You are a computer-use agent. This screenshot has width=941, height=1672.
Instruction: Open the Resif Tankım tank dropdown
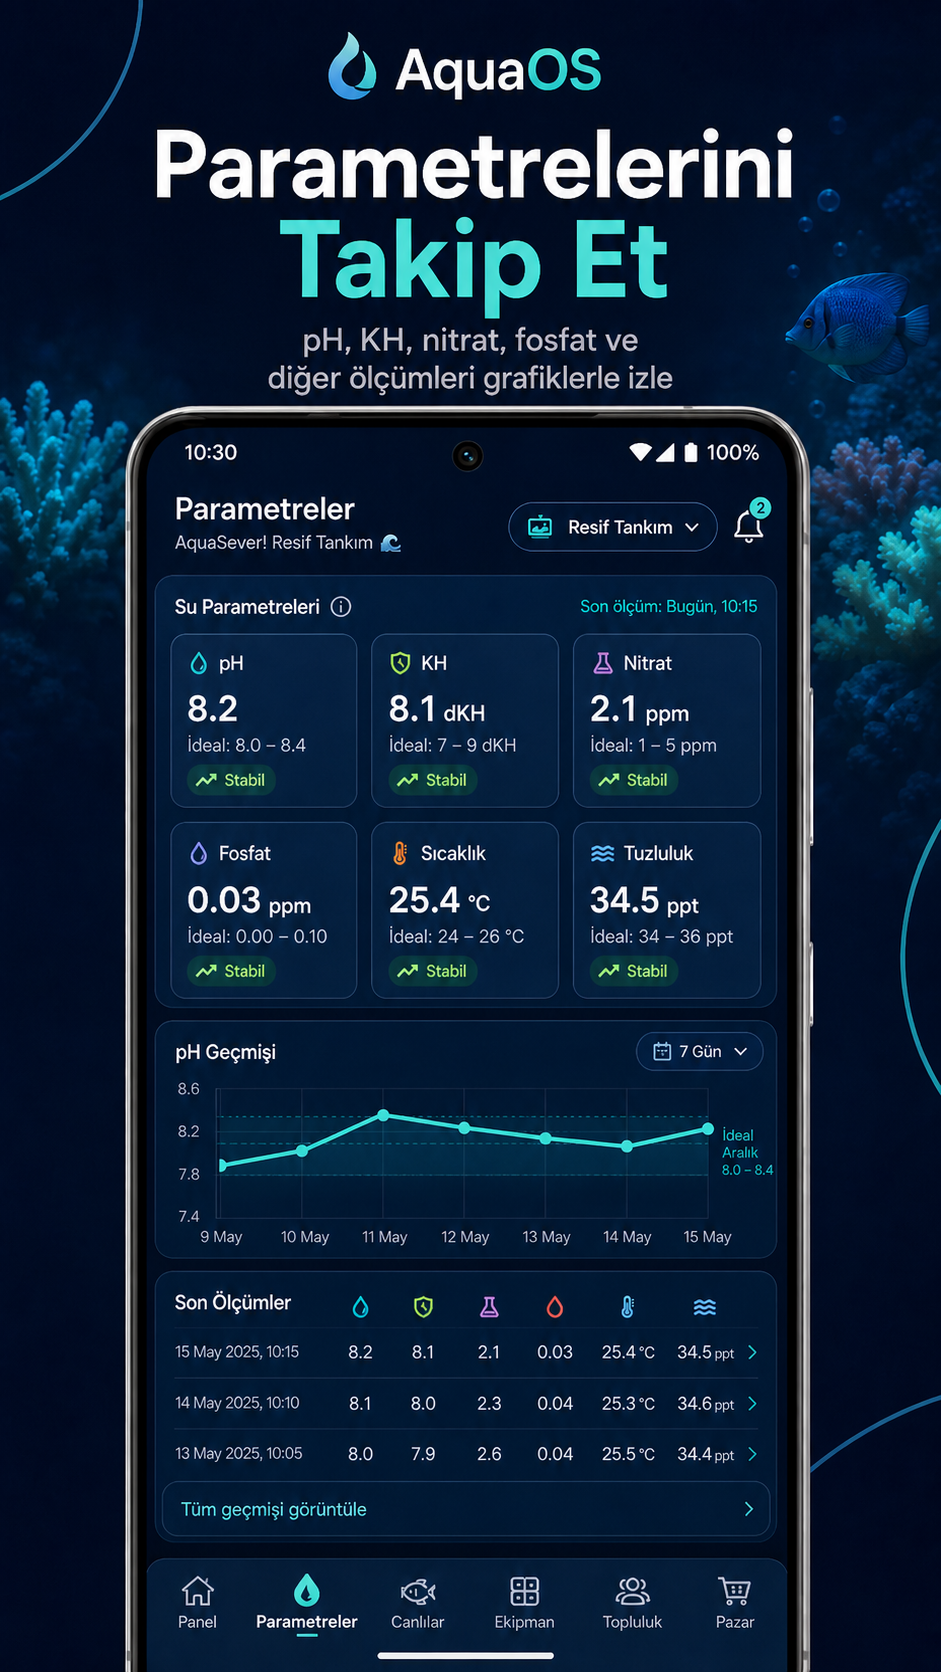click(613, 527)
